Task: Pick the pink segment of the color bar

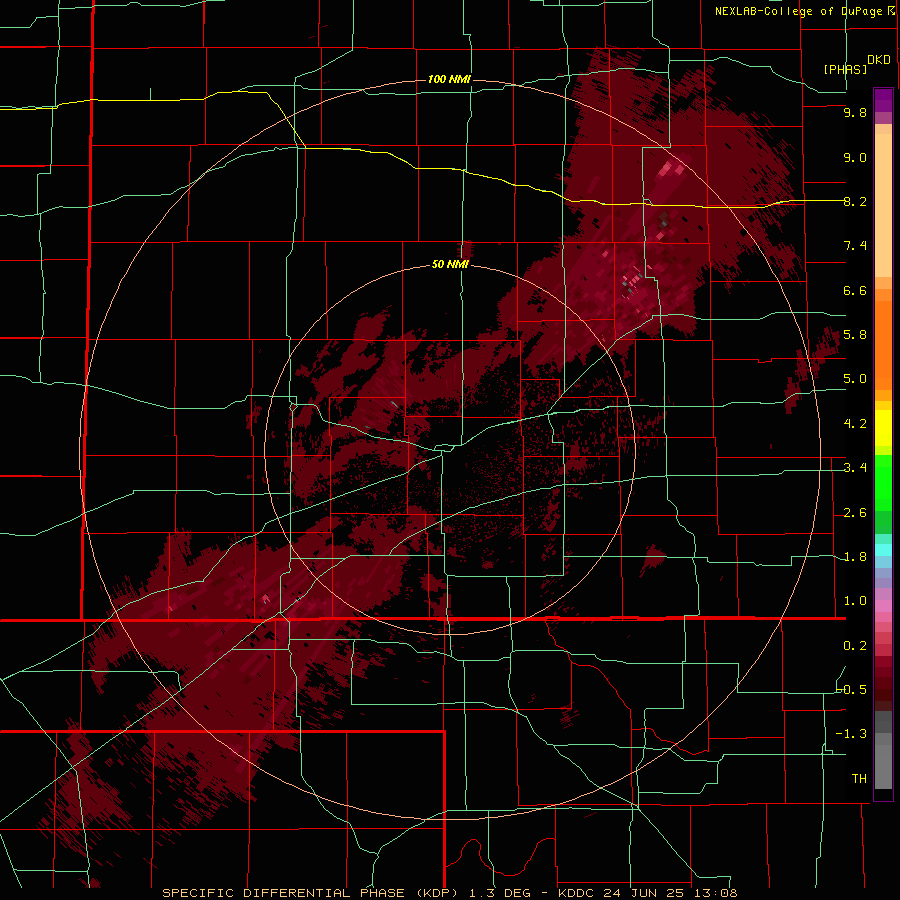Action: click(x=883, y=606)
